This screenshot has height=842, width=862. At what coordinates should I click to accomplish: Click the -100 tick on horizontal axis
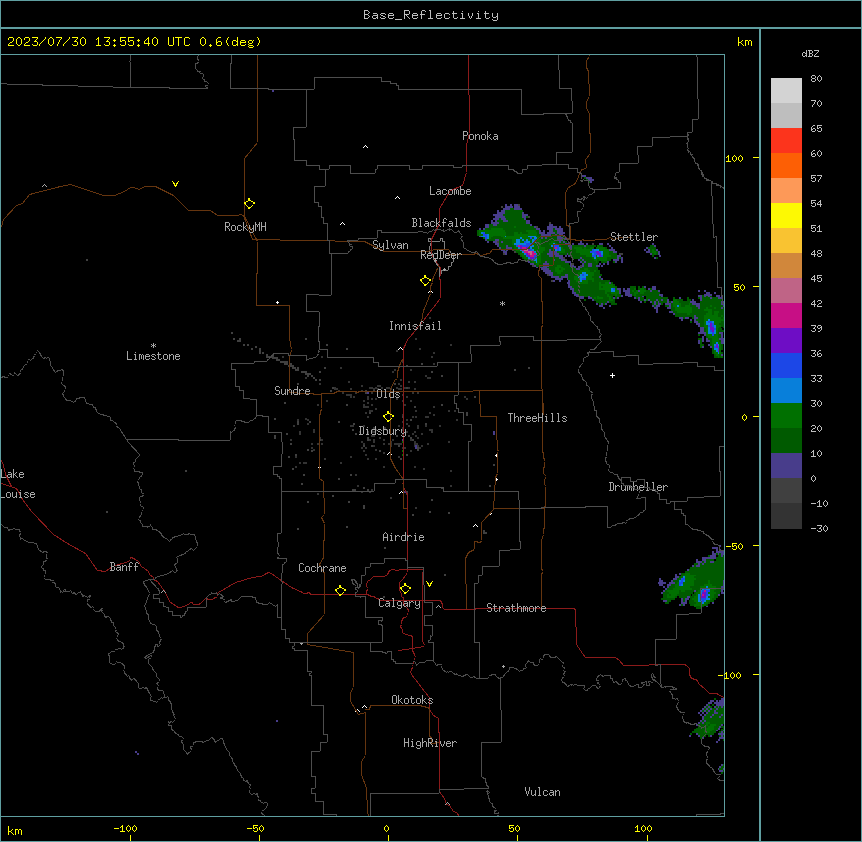pyautogui.click(x=126, y=828)
